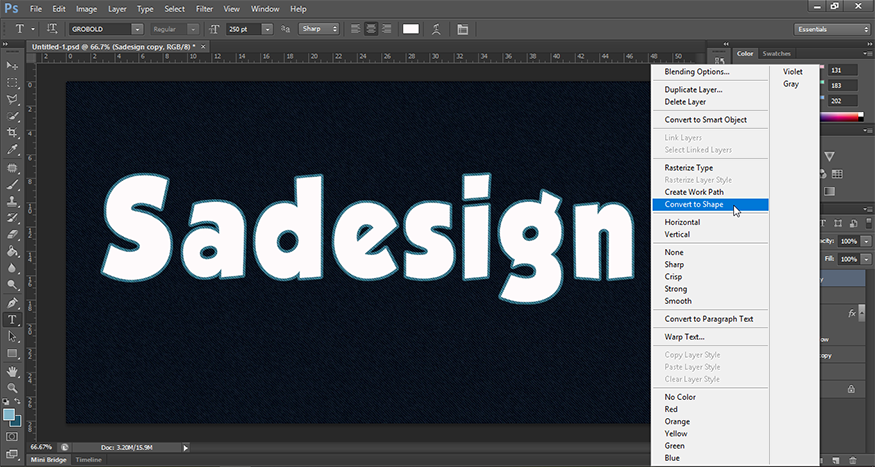
Task: Switch to the Color panel tab
Action: pos(745,54)
